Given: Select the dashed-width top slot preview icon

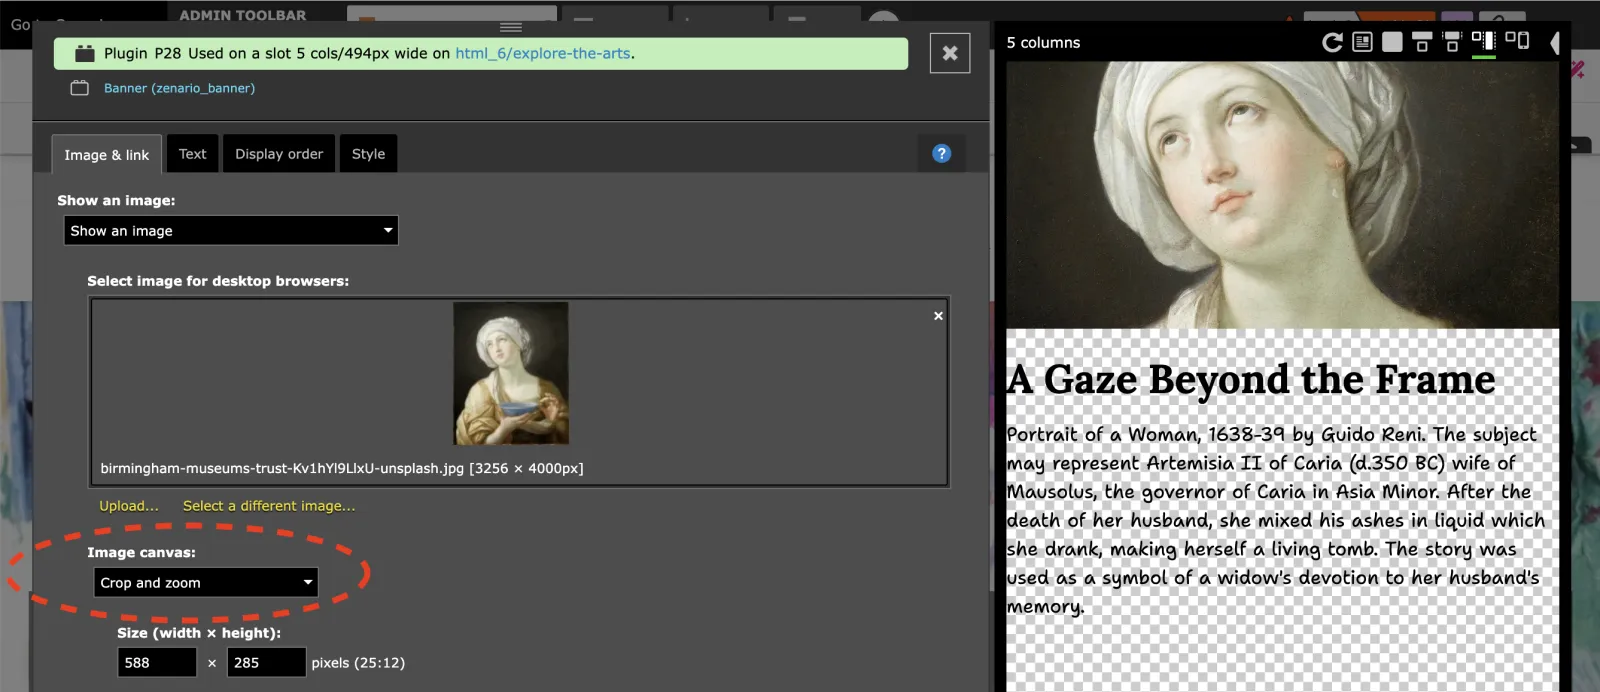Looking at the screenshot, I should 1452,42.
